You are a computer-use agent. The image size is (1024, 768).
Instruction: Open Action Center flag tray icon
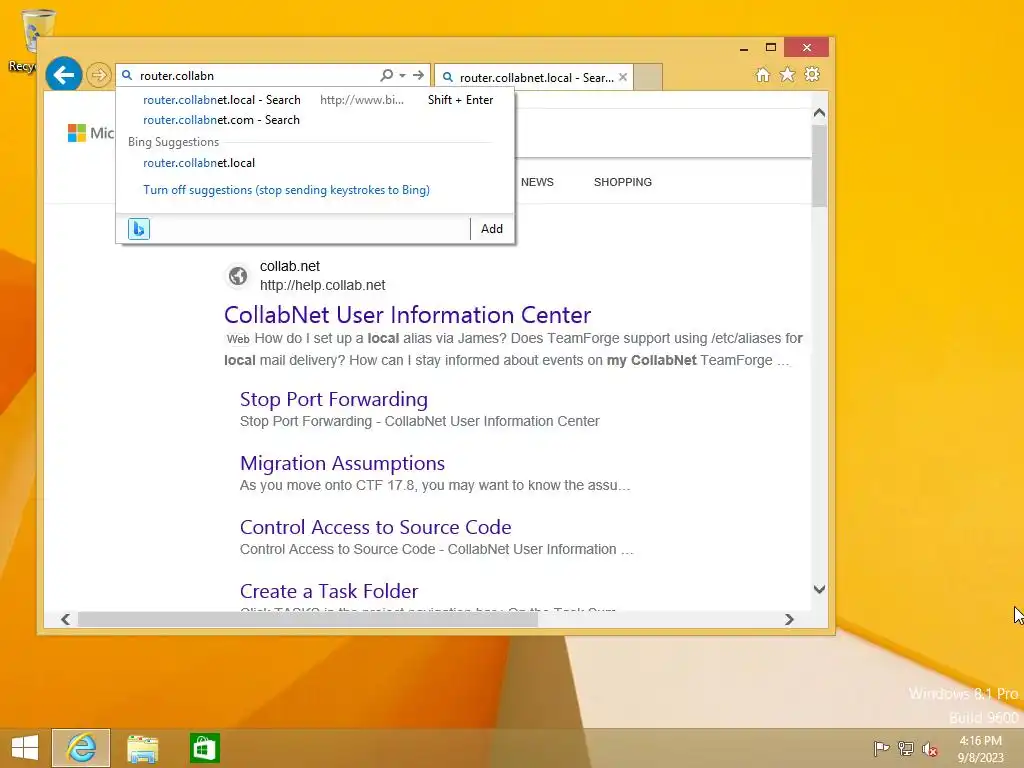click(881, 748)
